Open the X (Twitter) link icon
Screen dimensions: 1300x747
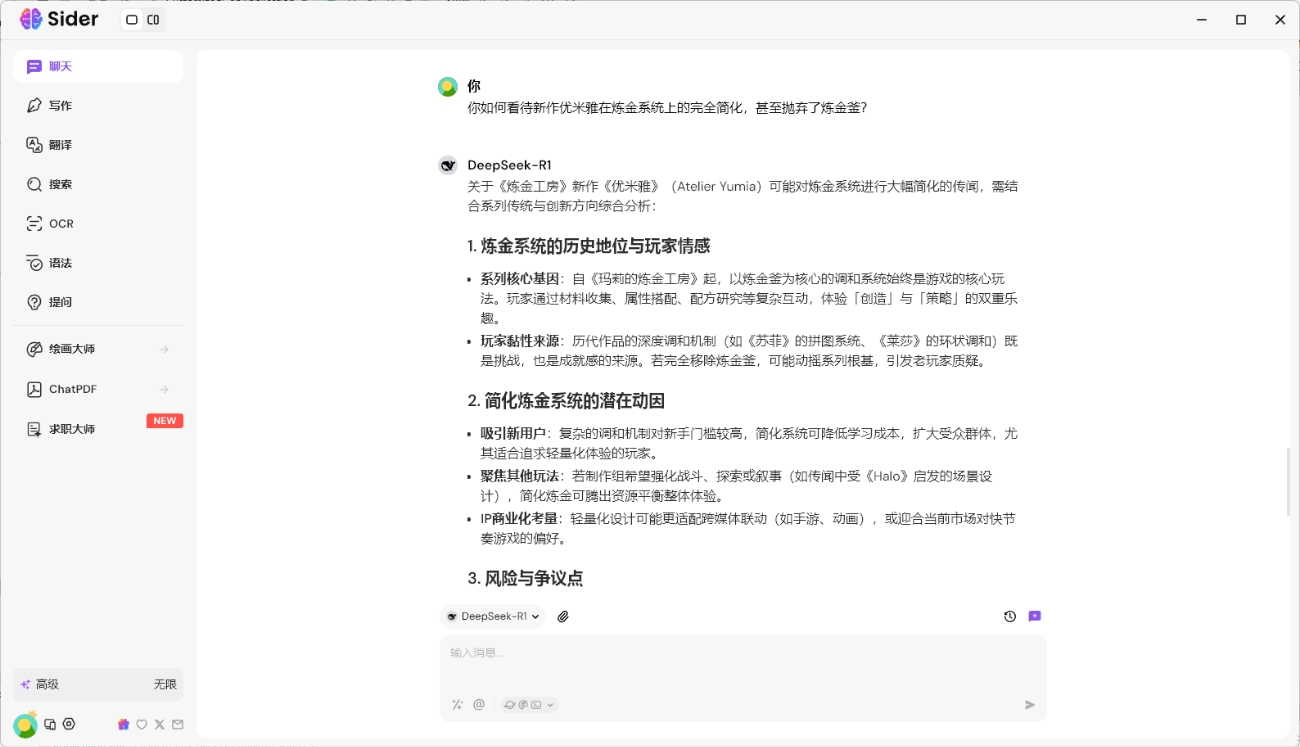160,725
